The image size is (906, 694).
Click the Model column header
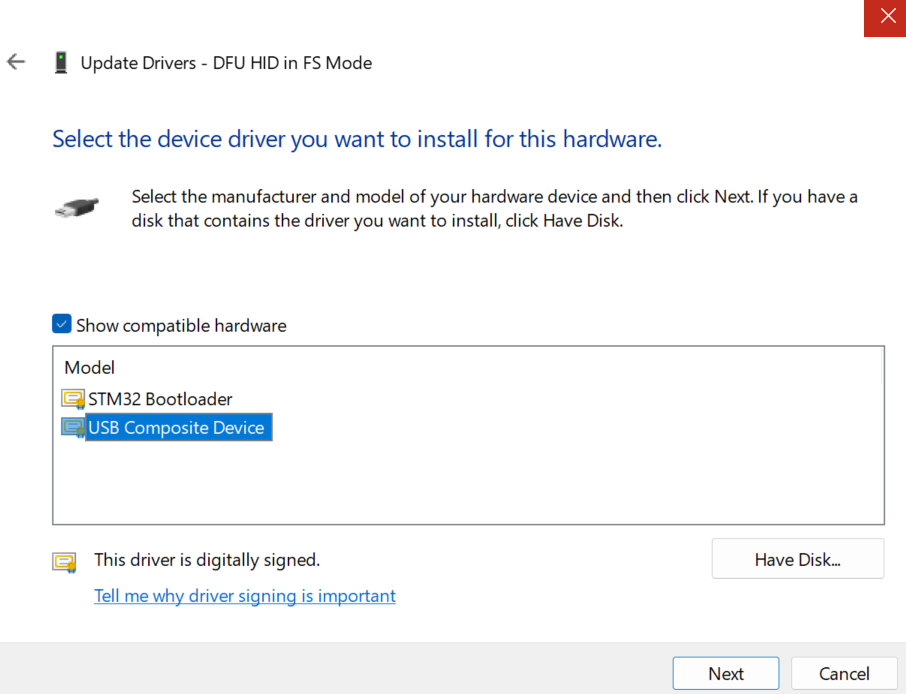tap(90, 368)
